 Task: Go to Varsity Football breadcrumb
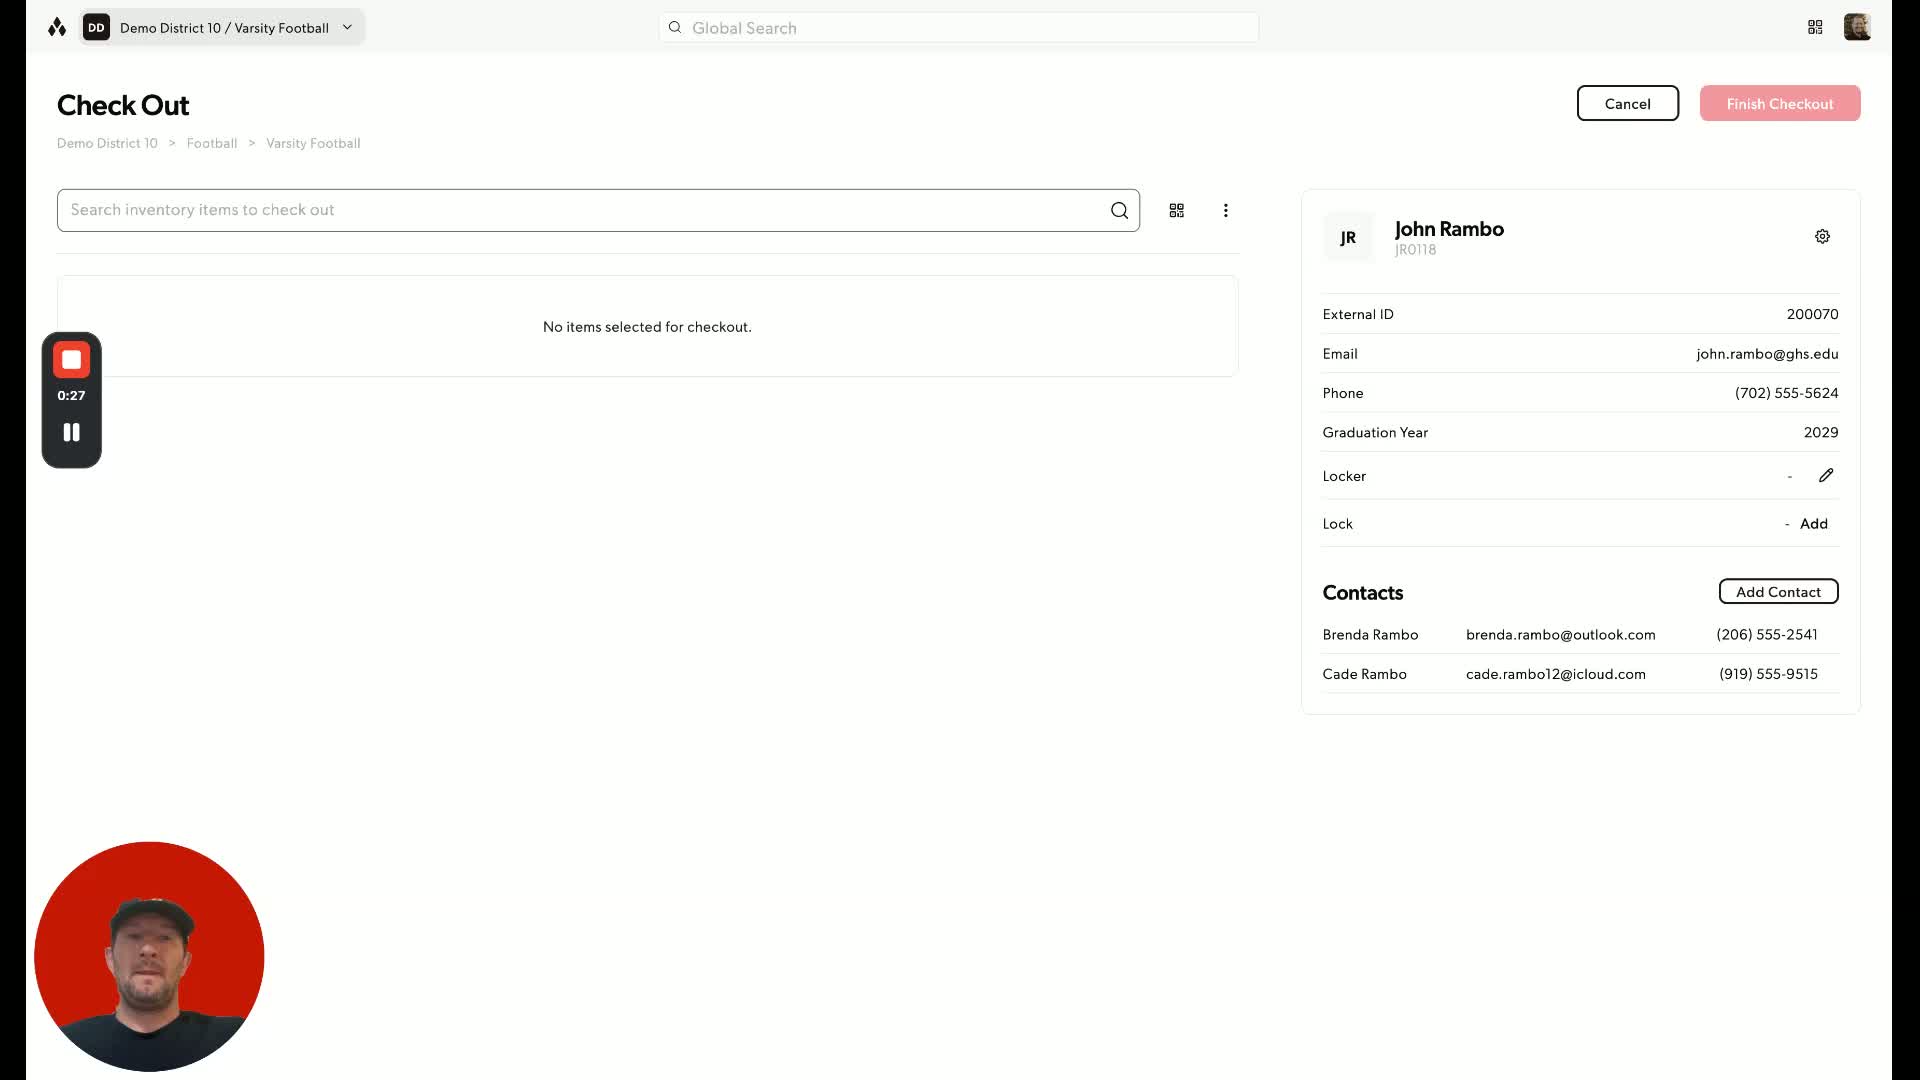[313, 143]
